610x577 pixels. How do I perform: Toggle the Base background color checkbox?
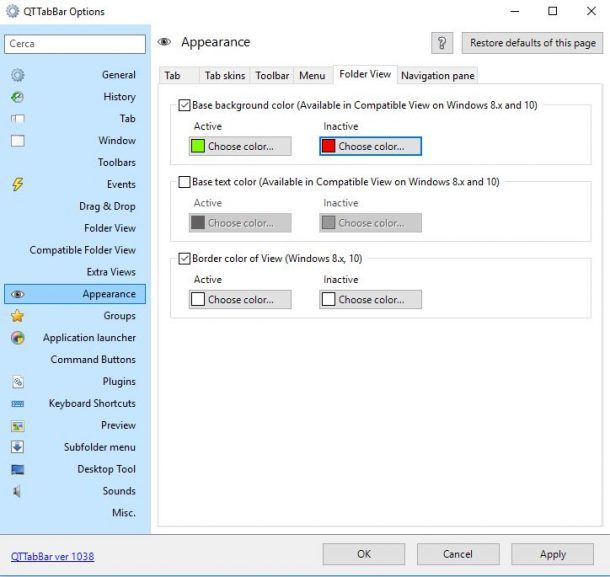(184, 105)
